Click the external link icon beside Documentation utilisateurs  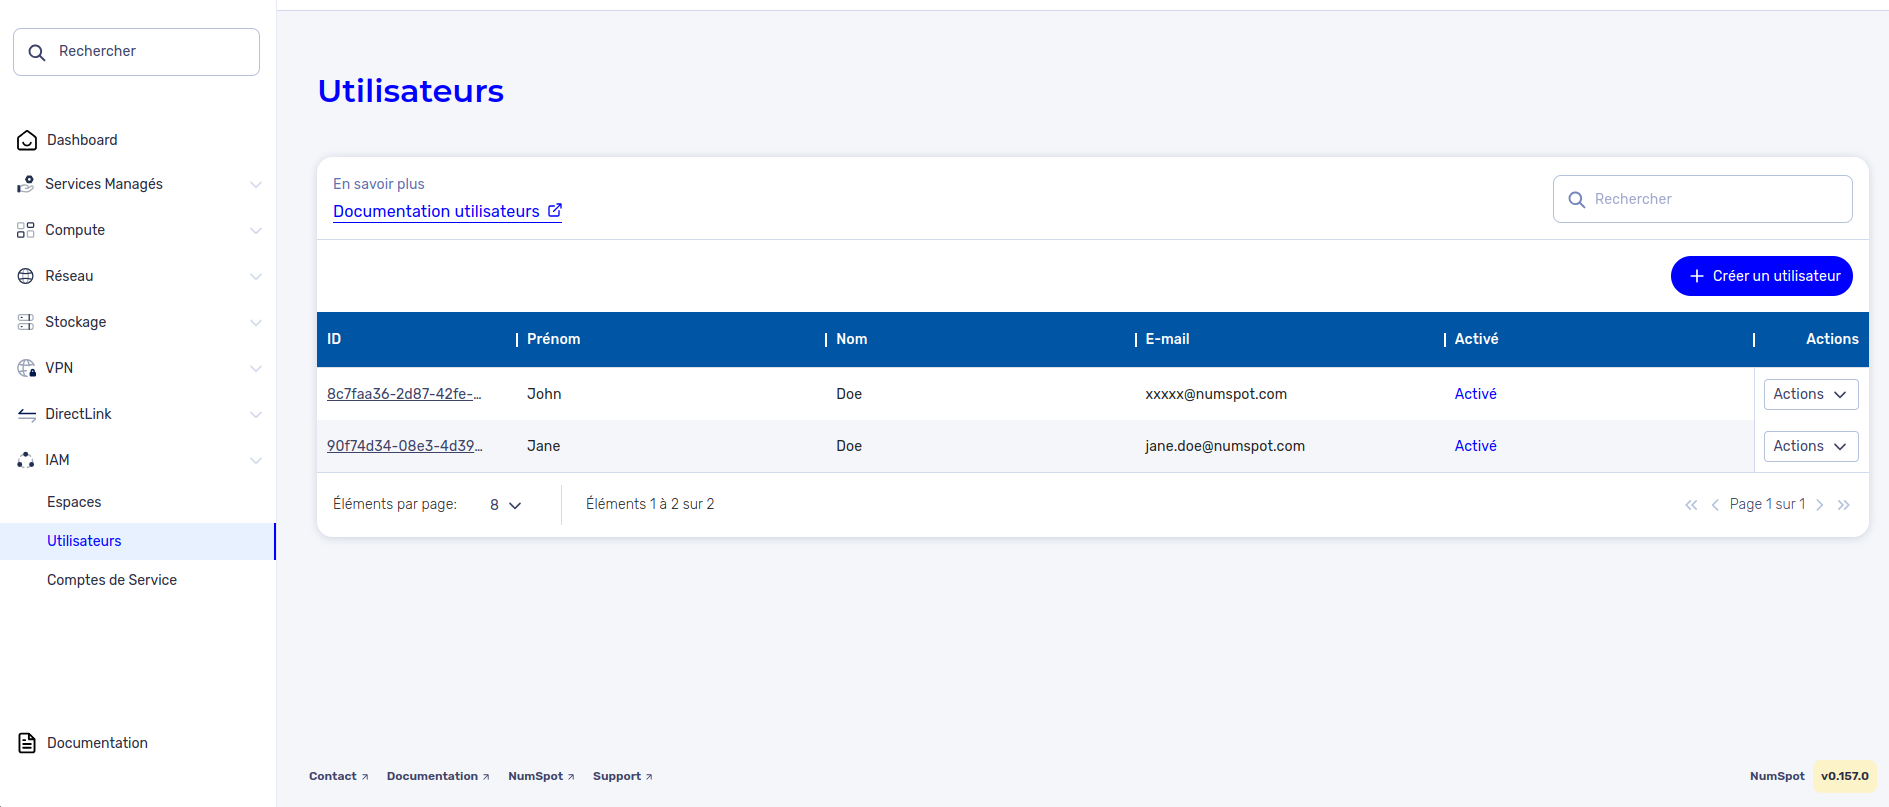click(x=555, y=210)
